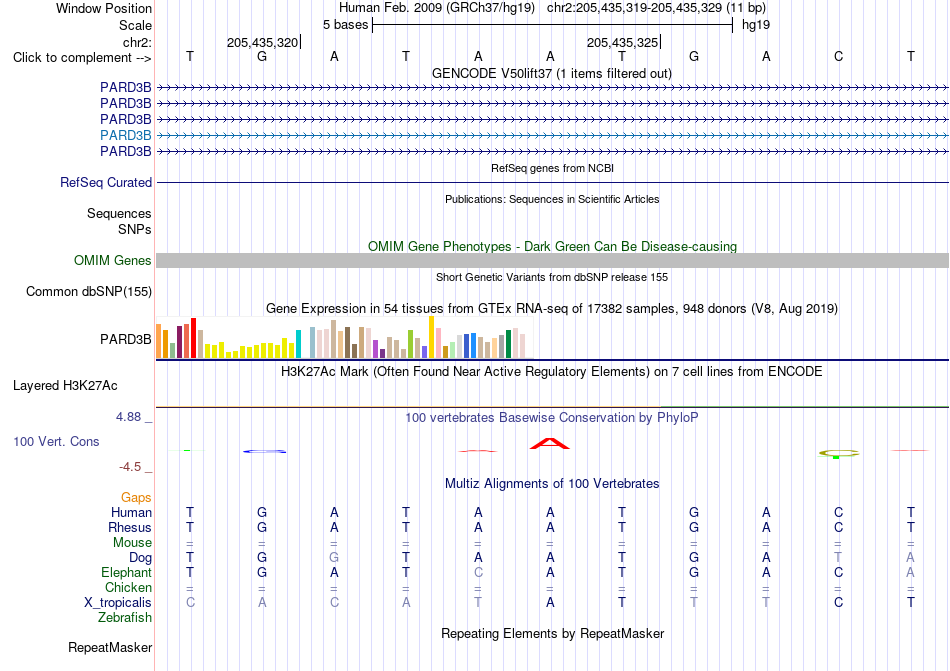The image size is (950, 671).
Task: Open "100 vertebrates Basewise Conservation by PhyloP" title
Action: pos(552,418)
